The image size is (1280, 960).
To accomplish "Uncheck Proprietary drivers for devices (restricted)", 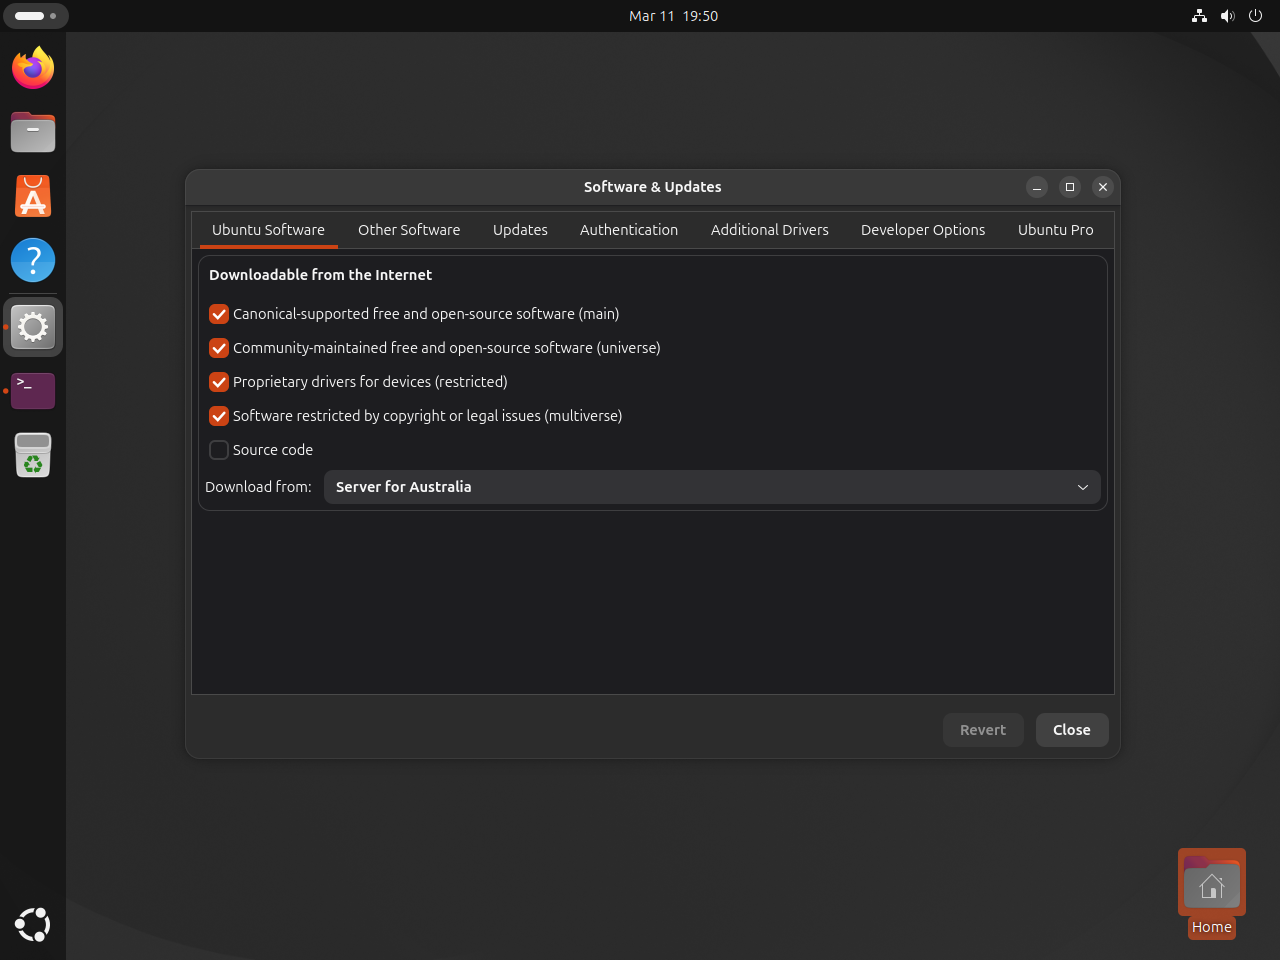I will point(218,382).
